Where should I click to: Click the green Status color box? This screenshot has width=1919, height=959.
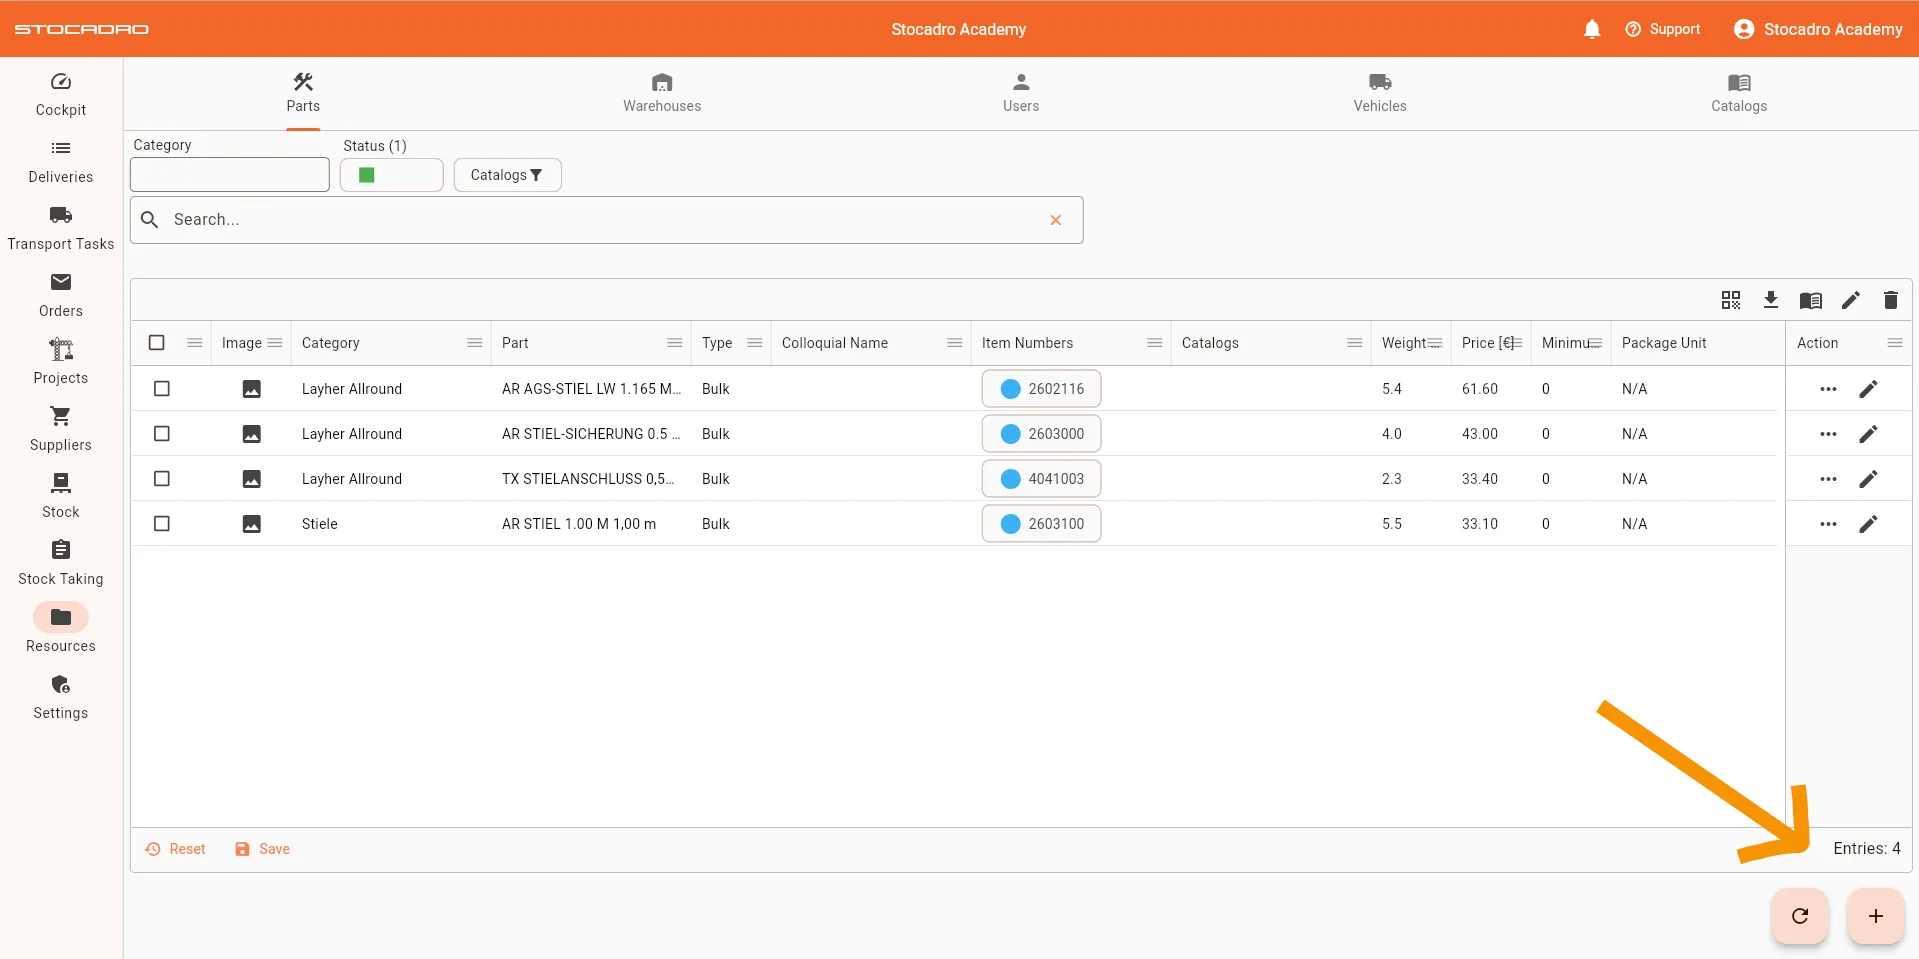(367, 175)
